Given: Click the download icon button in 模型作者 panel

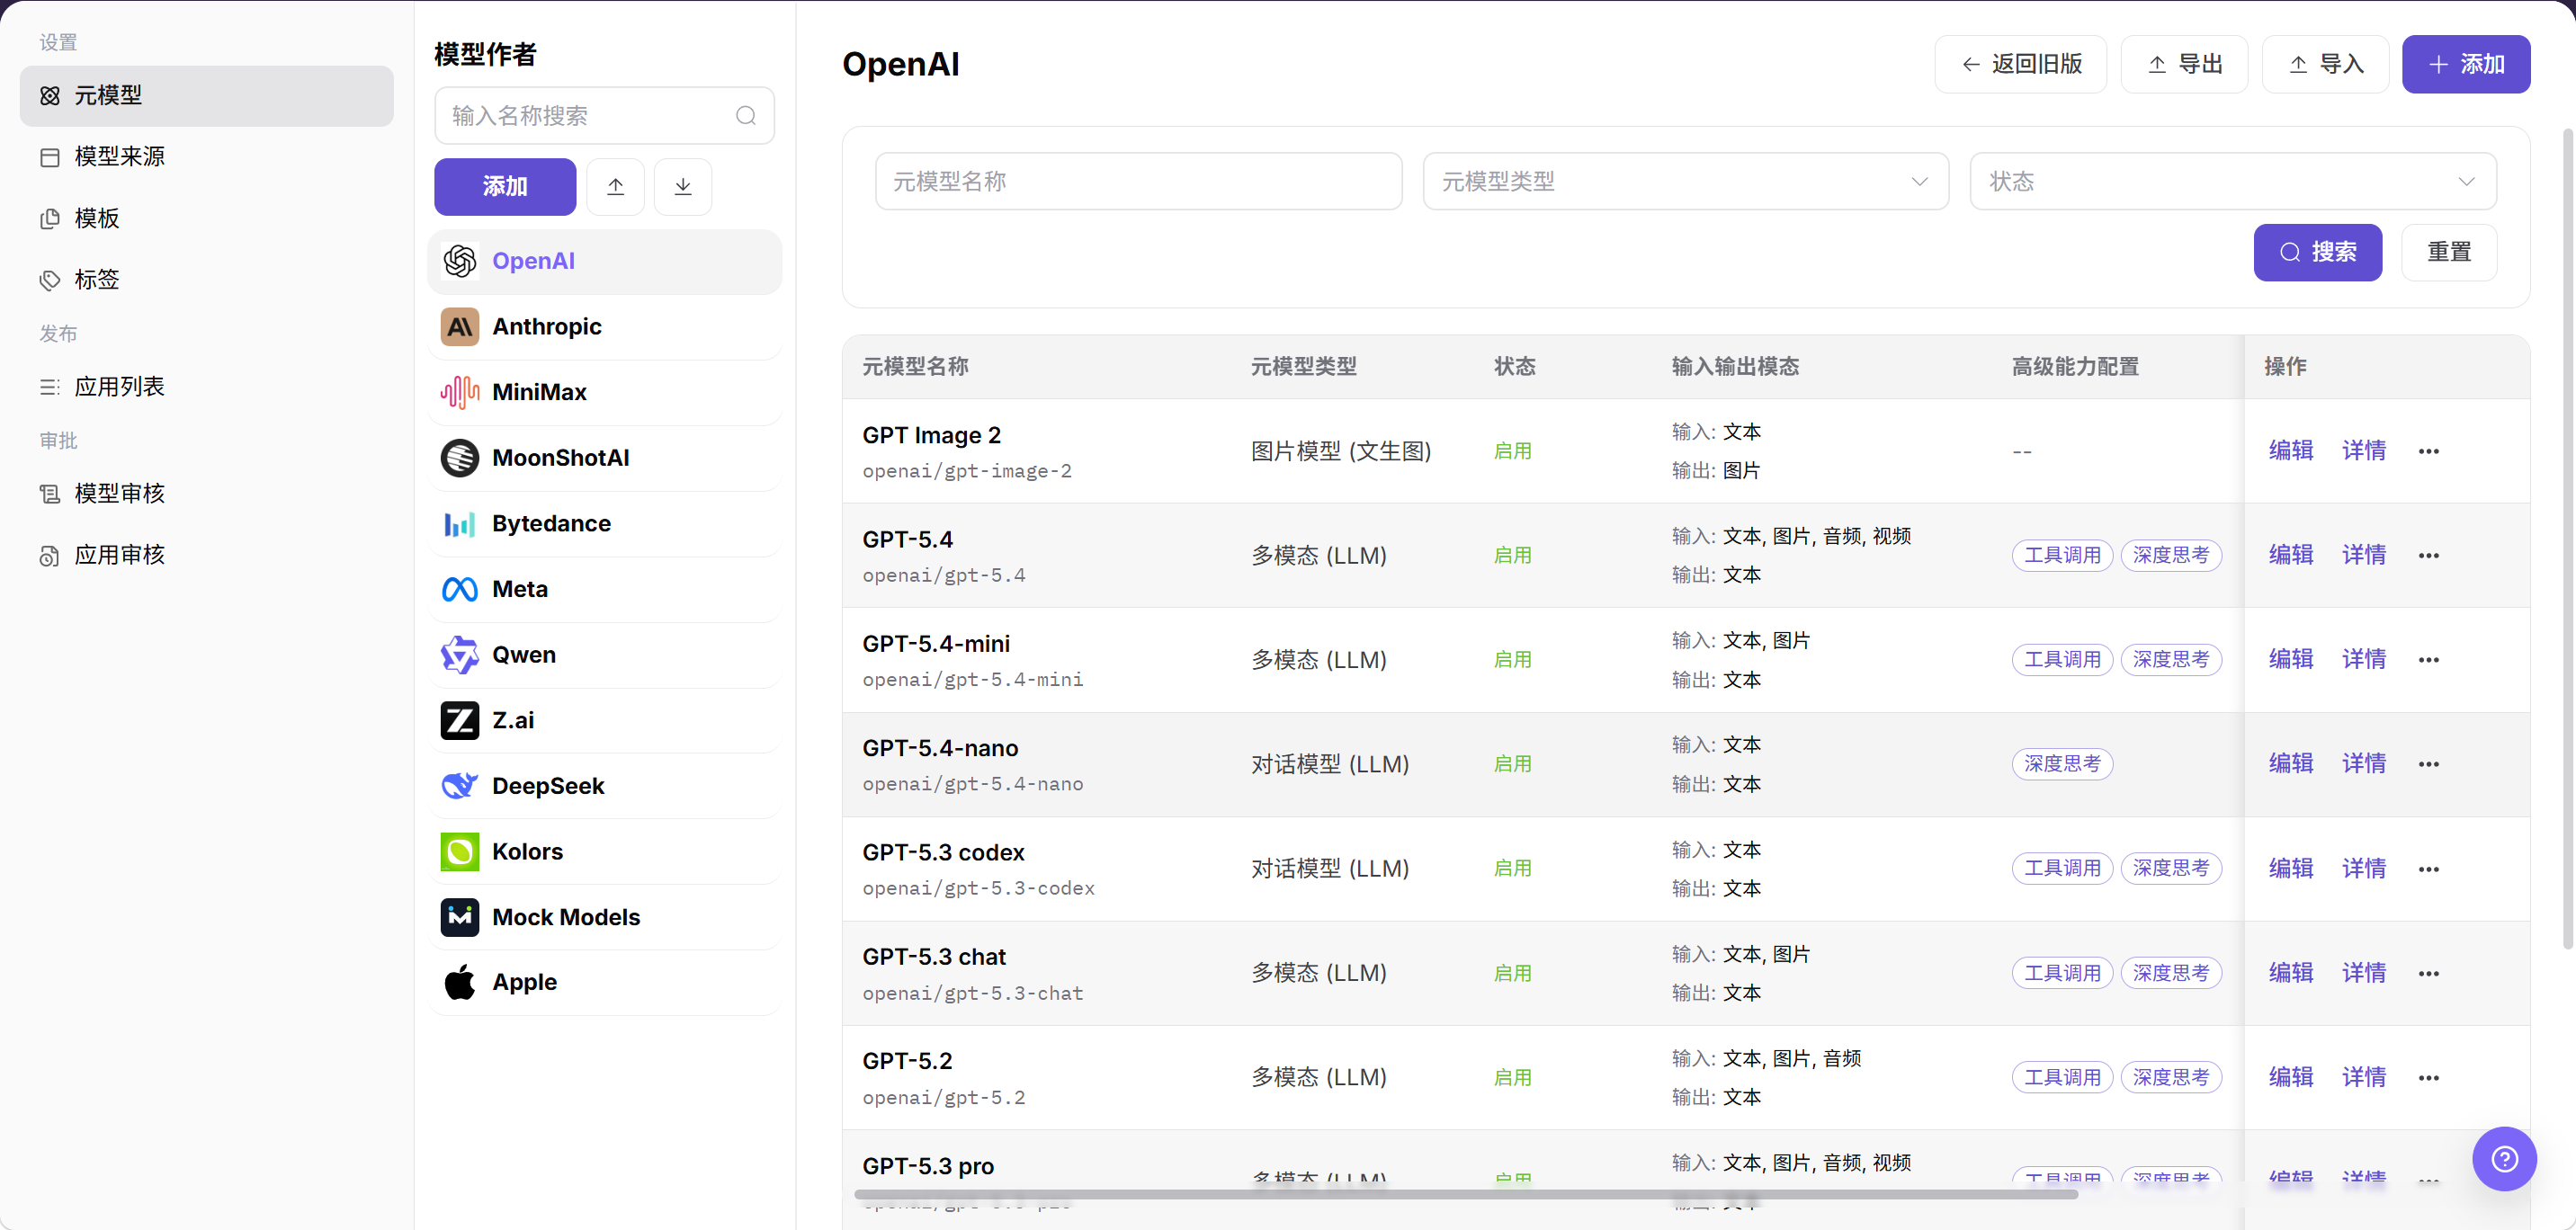Looking at the screenshot, I should tap(683, 186).
